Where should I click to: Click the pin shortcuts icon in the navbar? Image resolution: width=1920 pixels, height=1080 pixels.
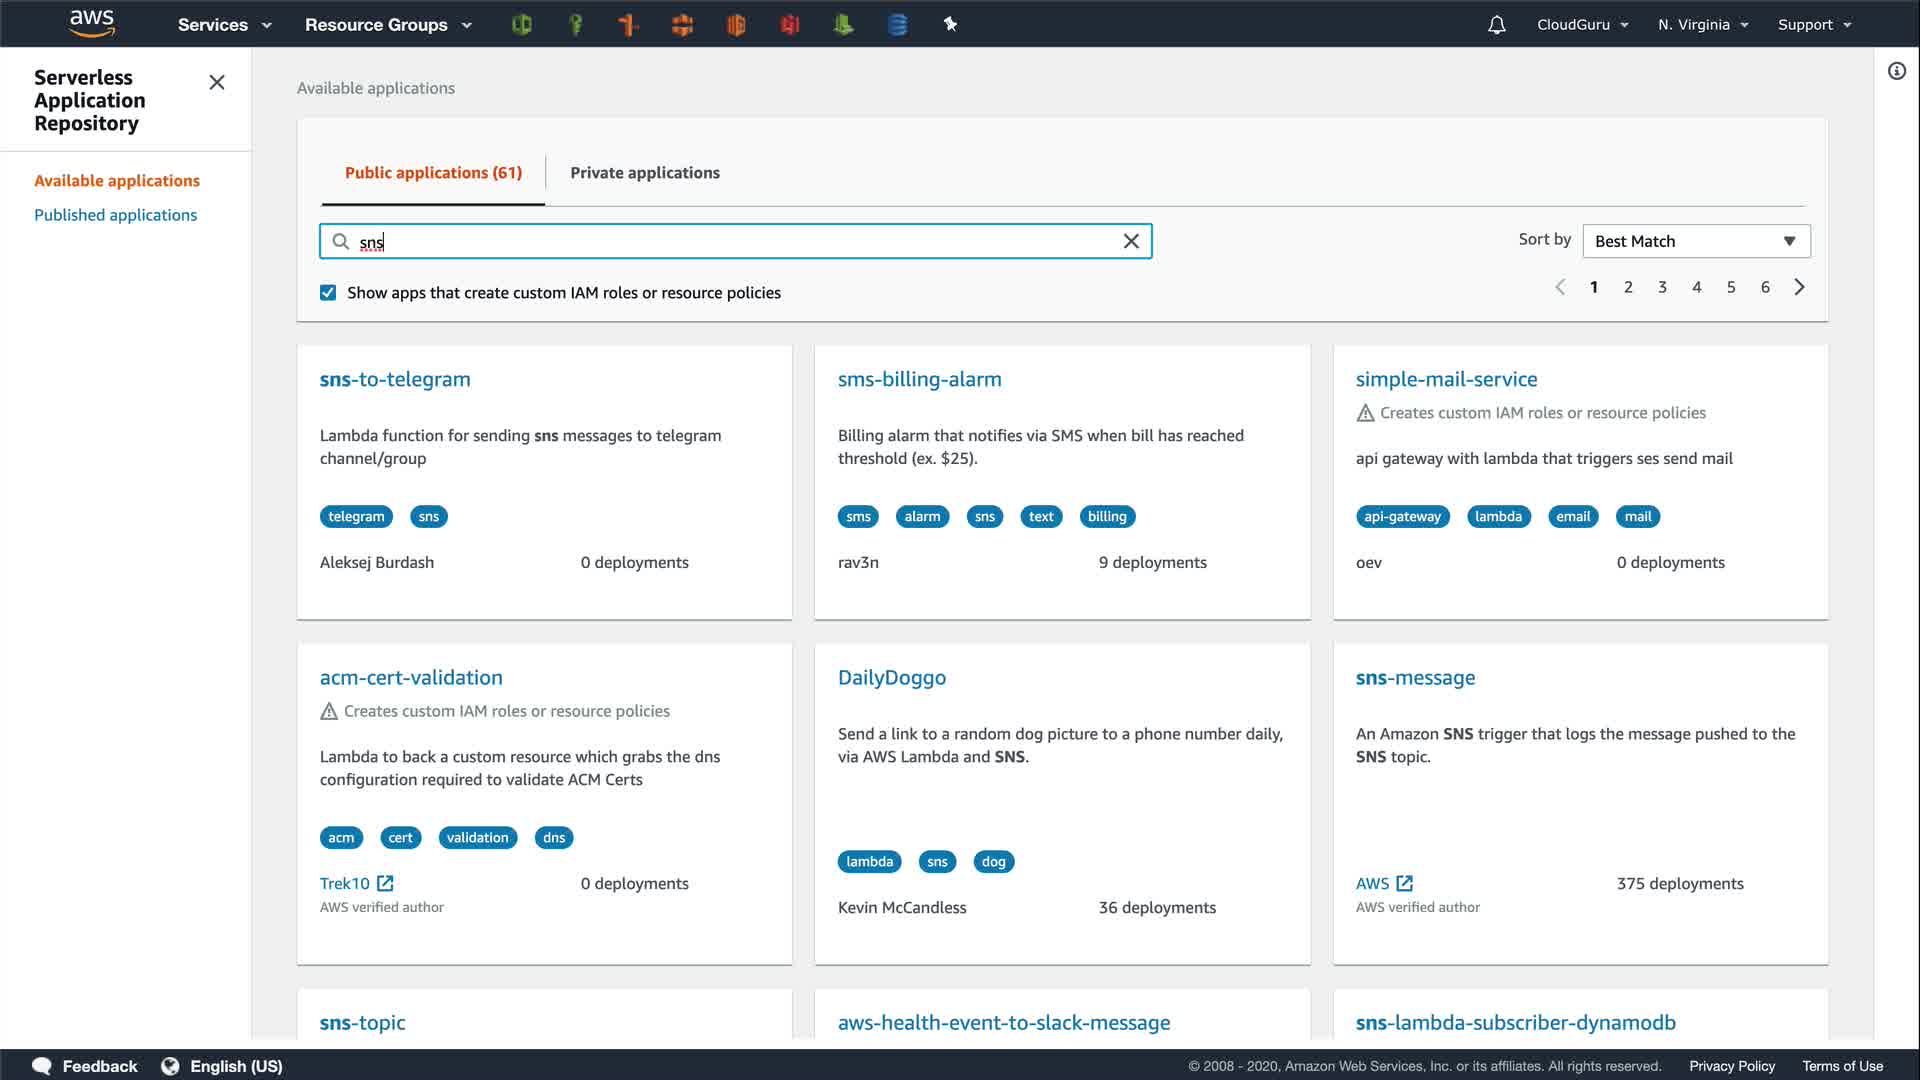(950, 24)
